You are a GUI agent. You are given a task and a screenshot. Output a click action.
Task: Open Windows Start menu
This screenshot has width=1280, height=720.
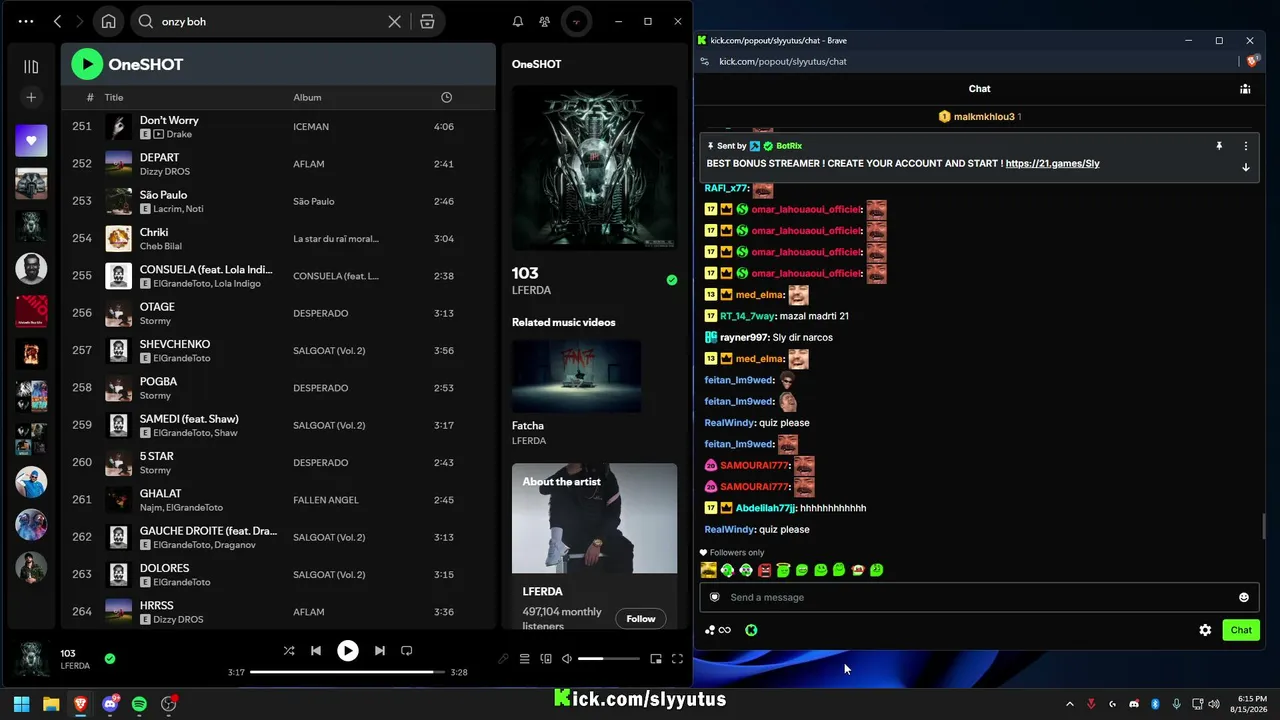pos(21,704)
